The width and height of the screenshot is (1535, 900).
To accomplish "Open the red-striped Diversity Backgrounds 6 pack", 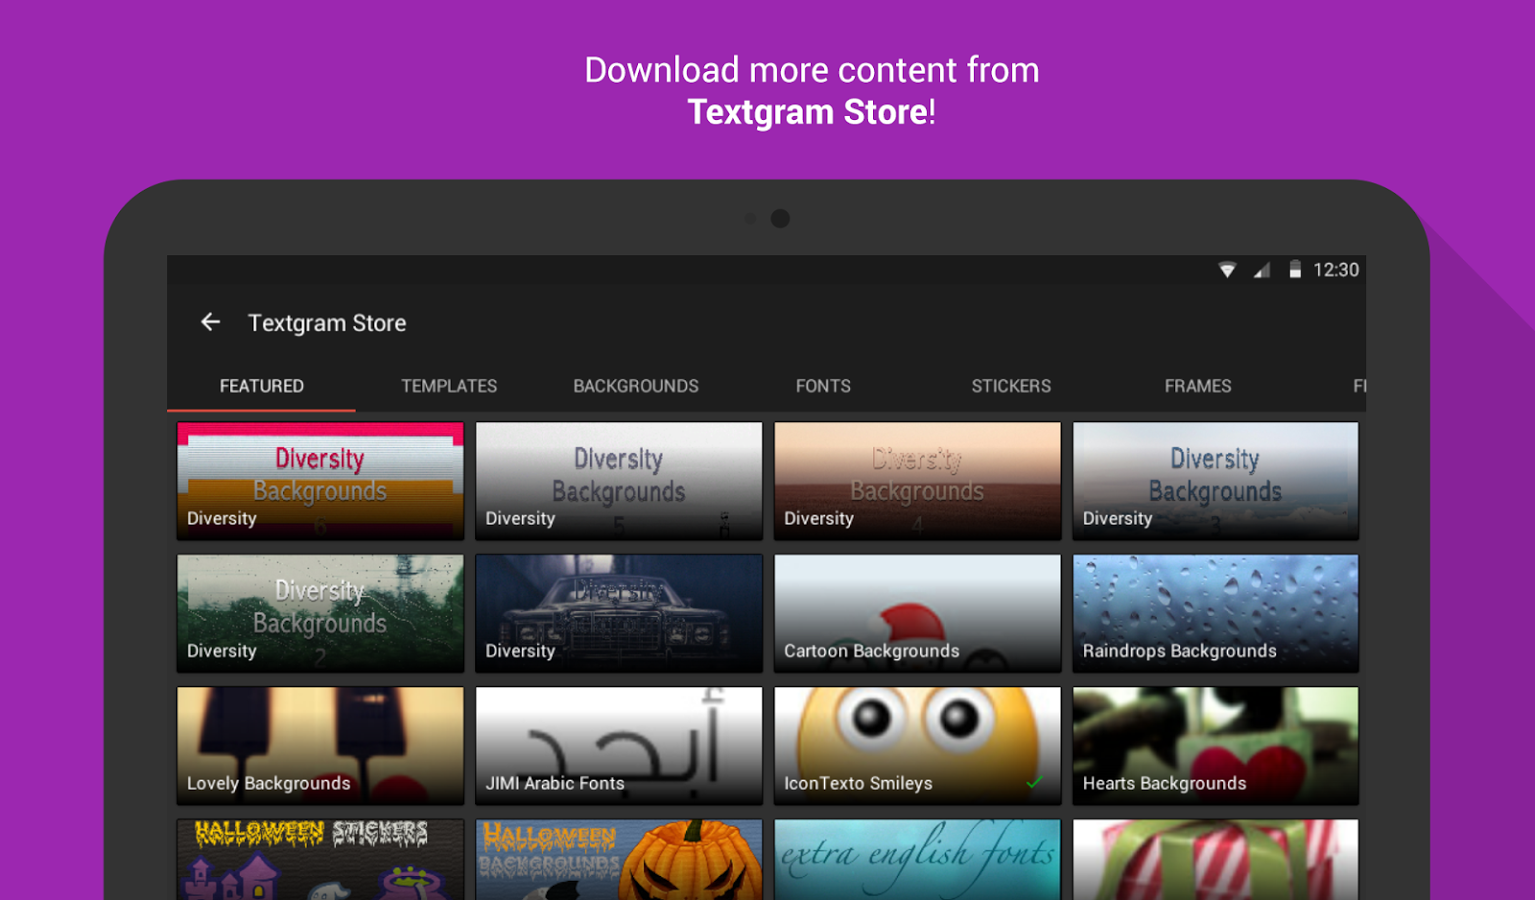I will [320, 481].
